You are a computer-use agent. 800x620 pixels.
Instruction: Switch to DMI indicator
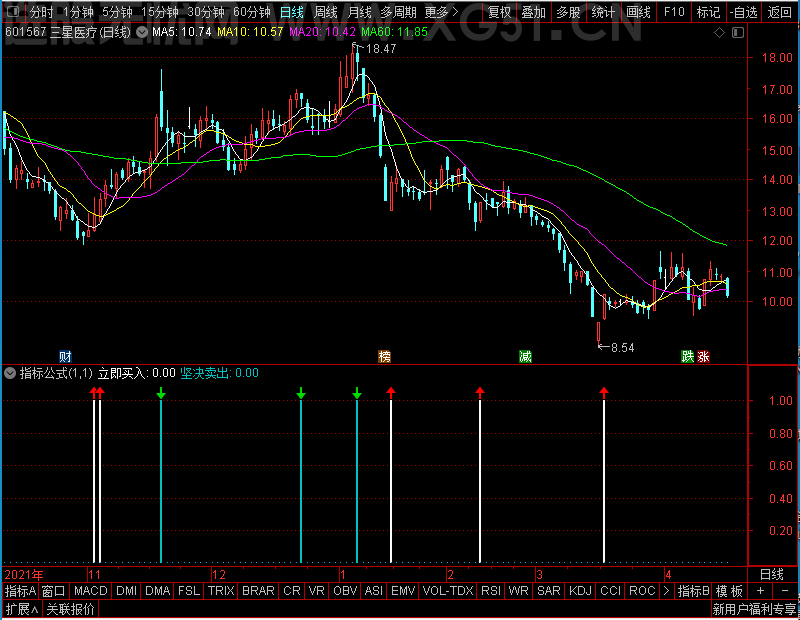coord(127,591)
